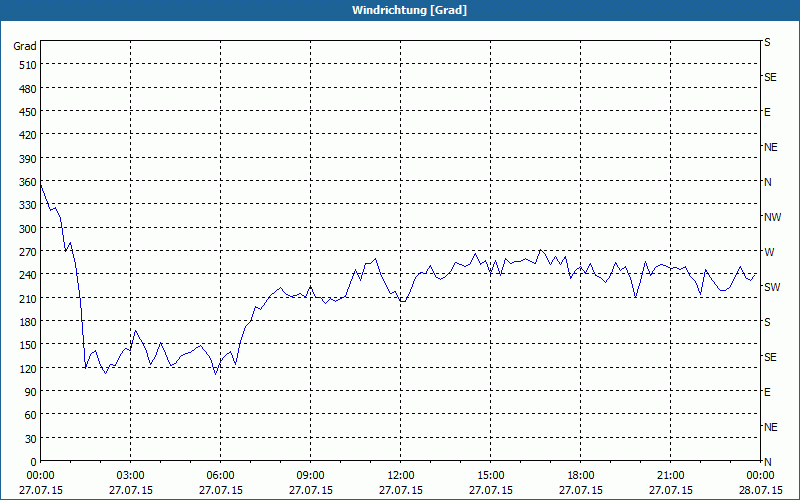Click the 390 y-axis tick label
Image resolution: width=800 pixels, height=500 pixels.
(28, 159)
